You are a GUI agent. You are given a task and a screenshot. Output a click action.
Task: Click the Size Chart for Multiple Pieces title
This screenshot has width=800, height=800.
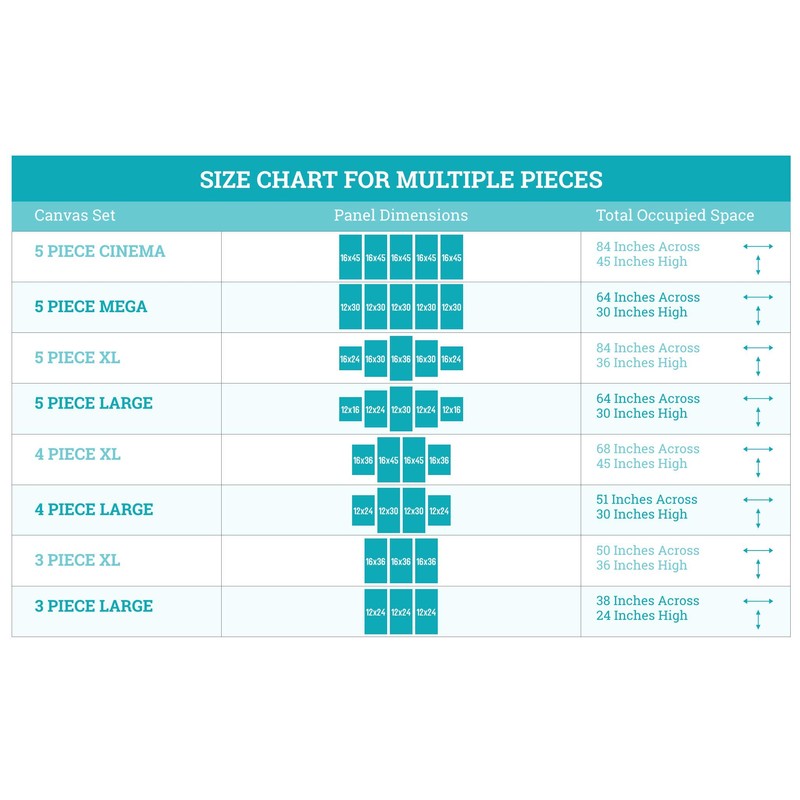tap(400, 180)
